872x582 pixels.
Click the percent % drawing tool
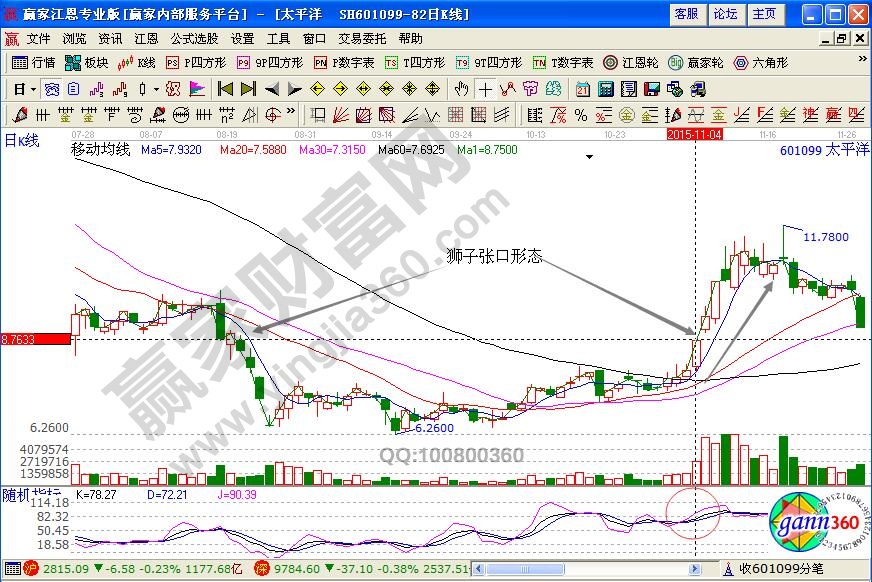pyautogui.click(x=579, y=114)
